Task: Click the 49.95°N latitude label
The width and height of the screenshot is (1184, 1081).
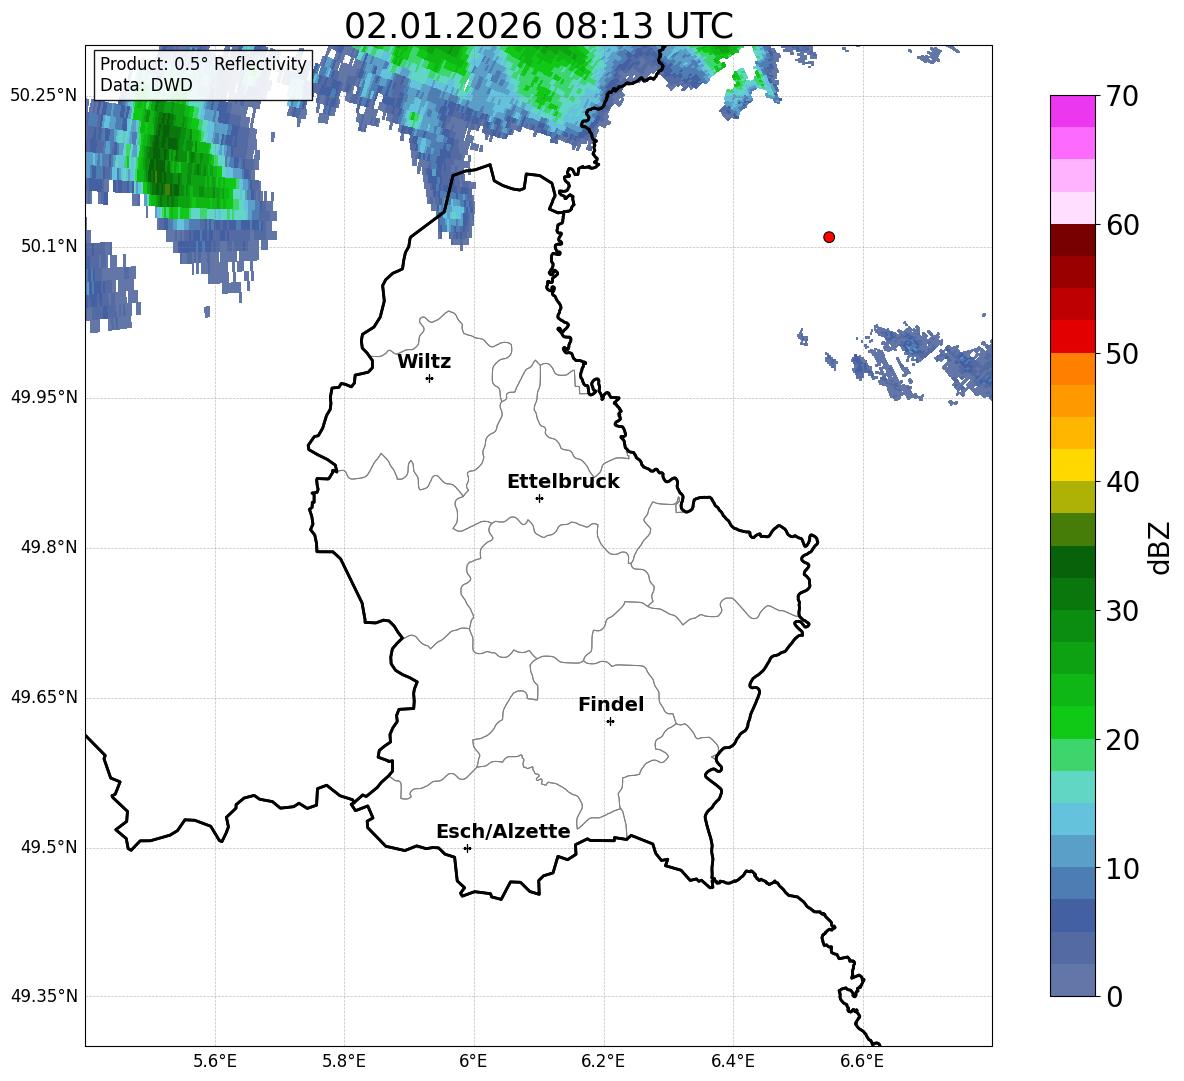Action: pos(44,397)
